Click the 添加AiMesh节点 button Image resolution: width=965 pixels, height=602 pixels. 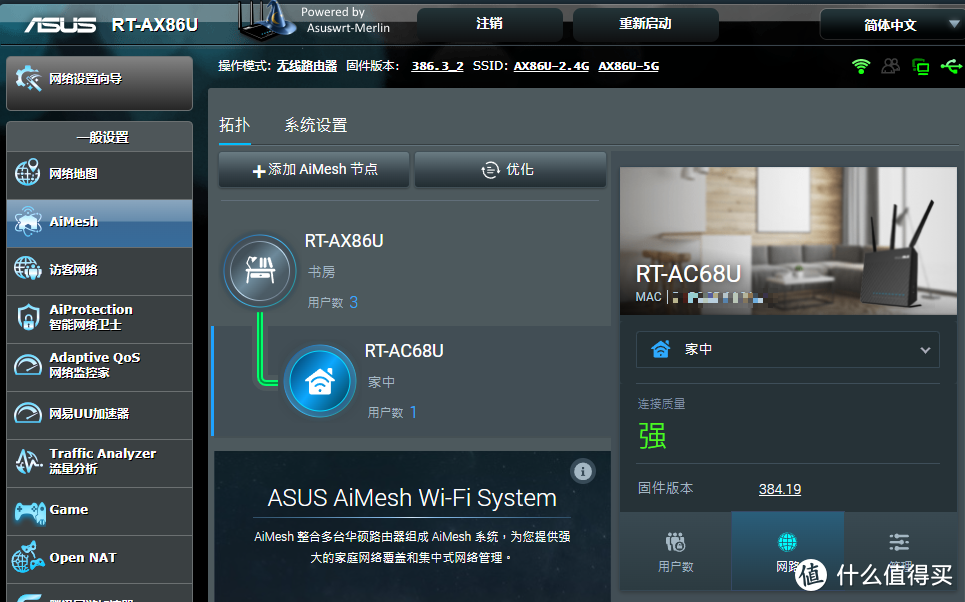click(313, 169)
